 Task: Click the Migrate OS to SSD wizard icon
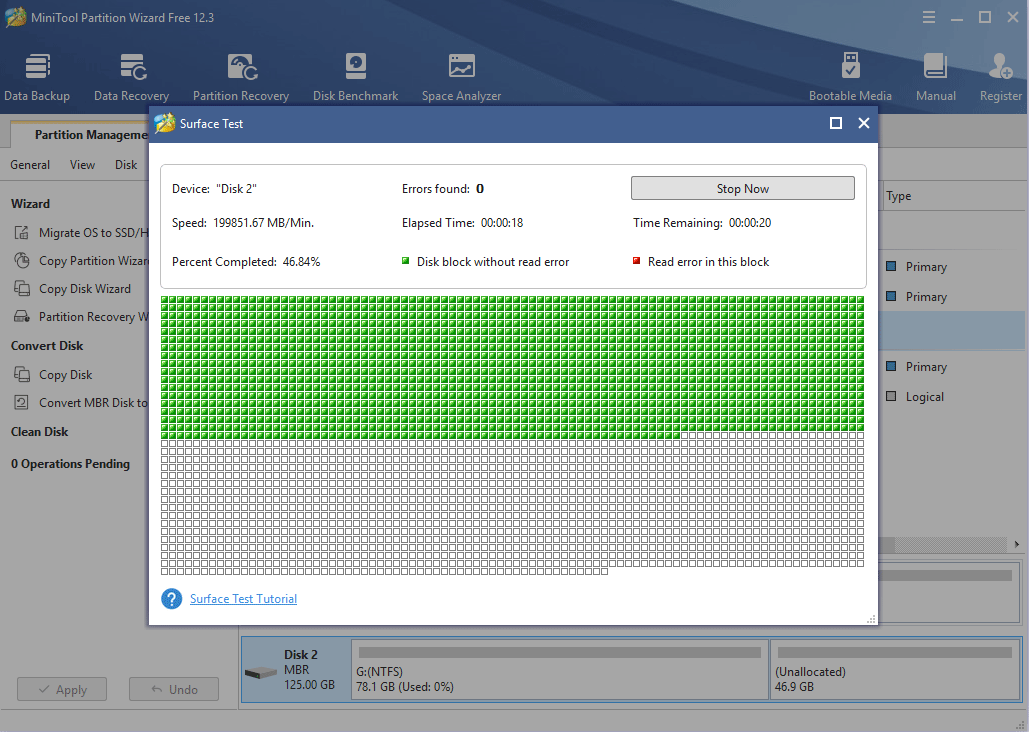[x=22, y=232]
